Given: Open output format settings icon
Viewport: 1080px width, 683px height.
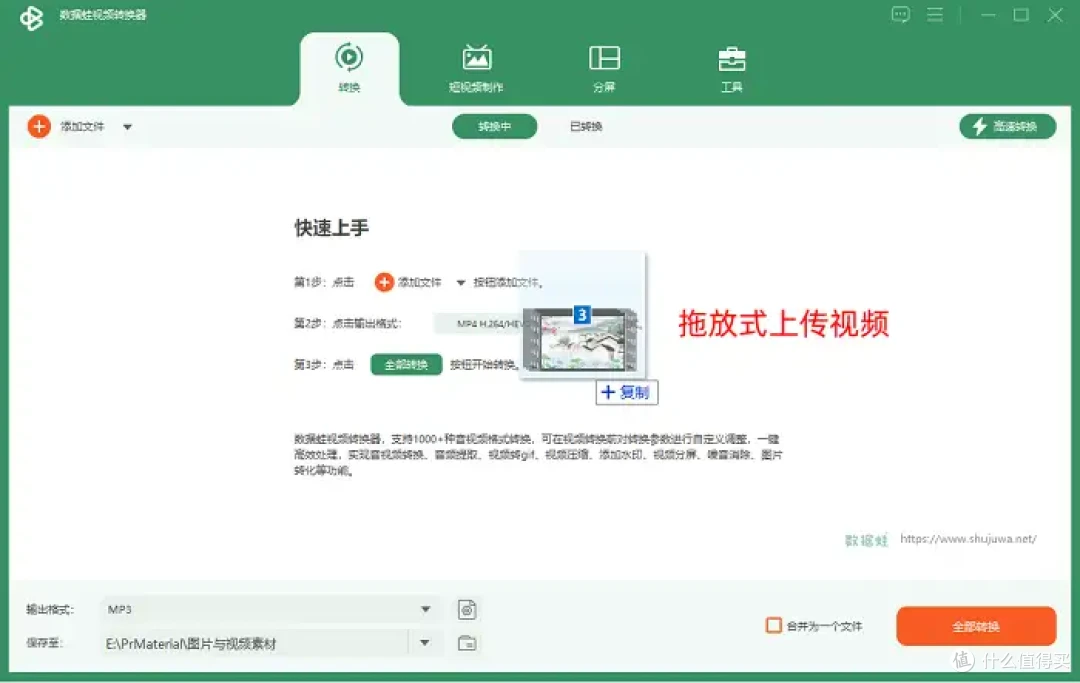Looking at the screenshot, I should [x=467, y=609].
